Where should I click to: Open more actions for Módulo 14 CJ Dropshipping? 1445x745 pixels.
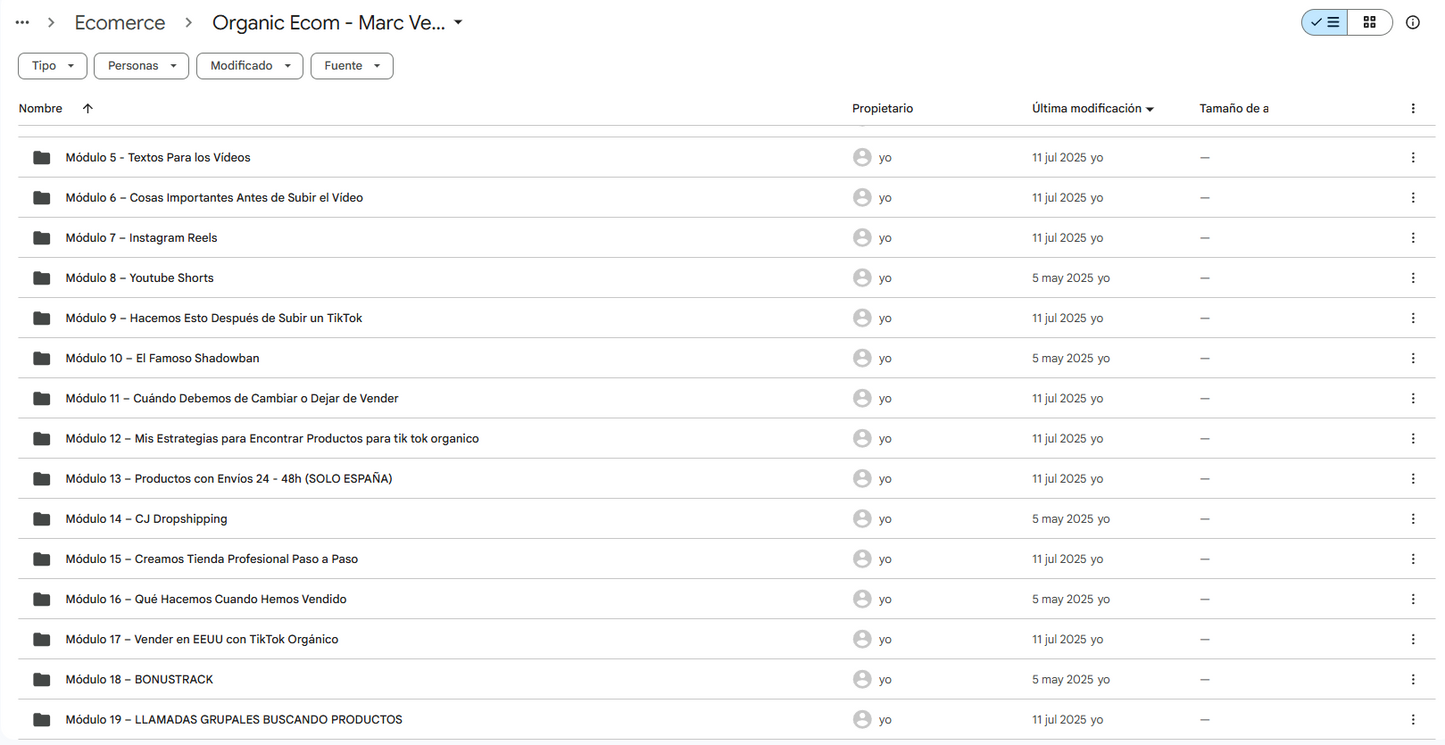click(1413, 519)
